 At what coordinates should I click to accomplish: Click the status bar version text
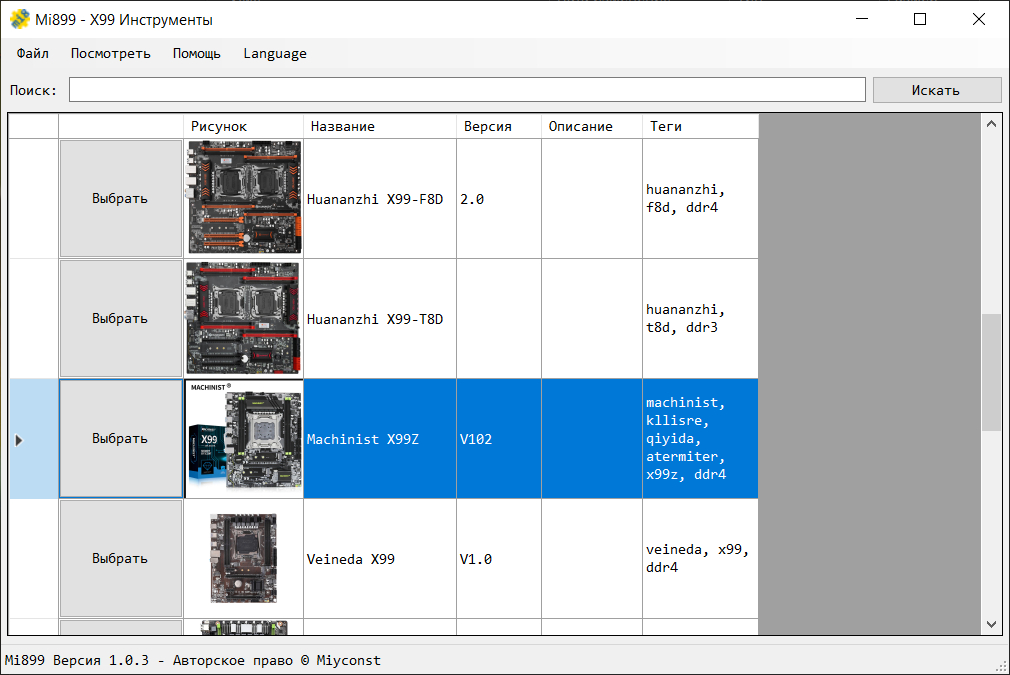tap(193, 660)
